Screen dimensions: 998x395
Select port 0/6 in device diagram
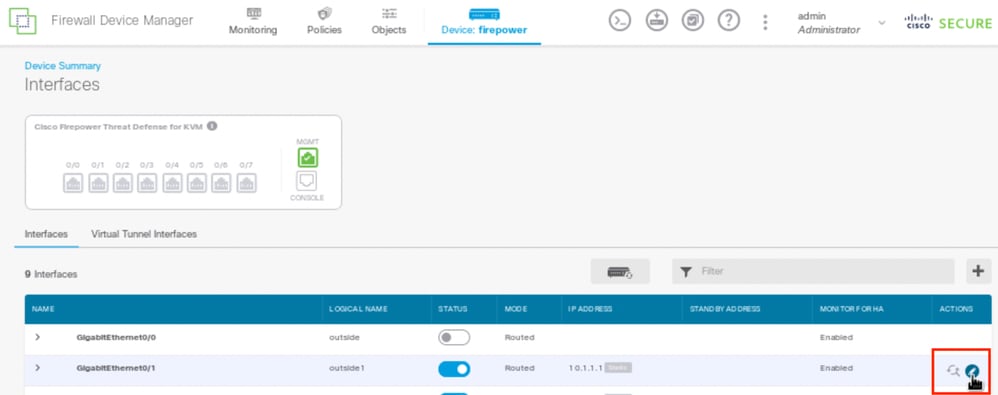[x=221, y=183]
